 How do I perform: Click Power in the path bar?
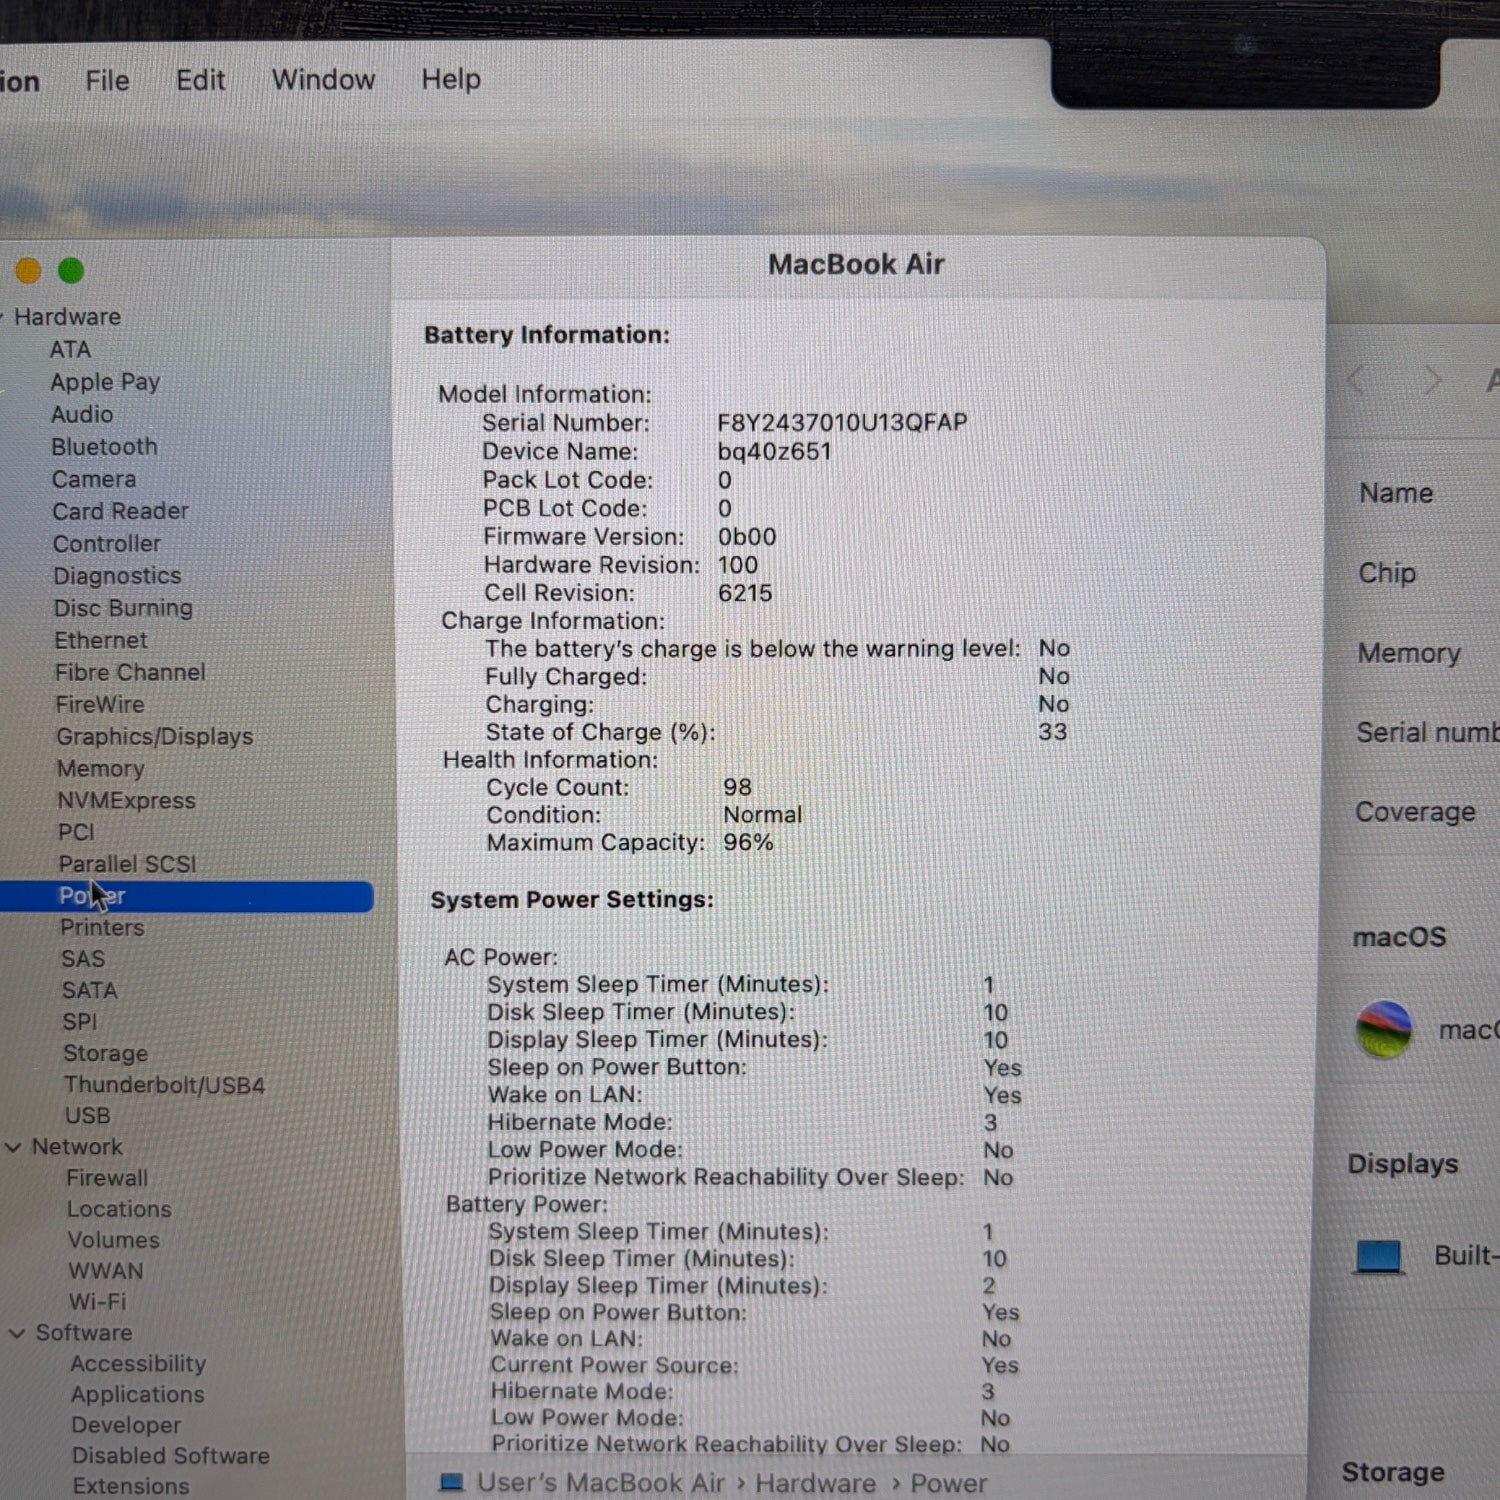[949, 1483]
